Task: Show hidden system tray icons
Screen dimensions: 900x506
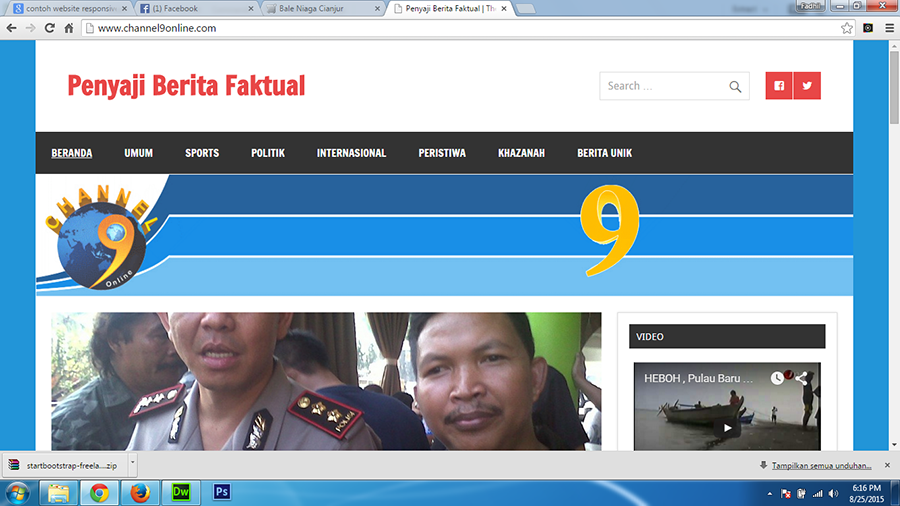Action: 770,493
